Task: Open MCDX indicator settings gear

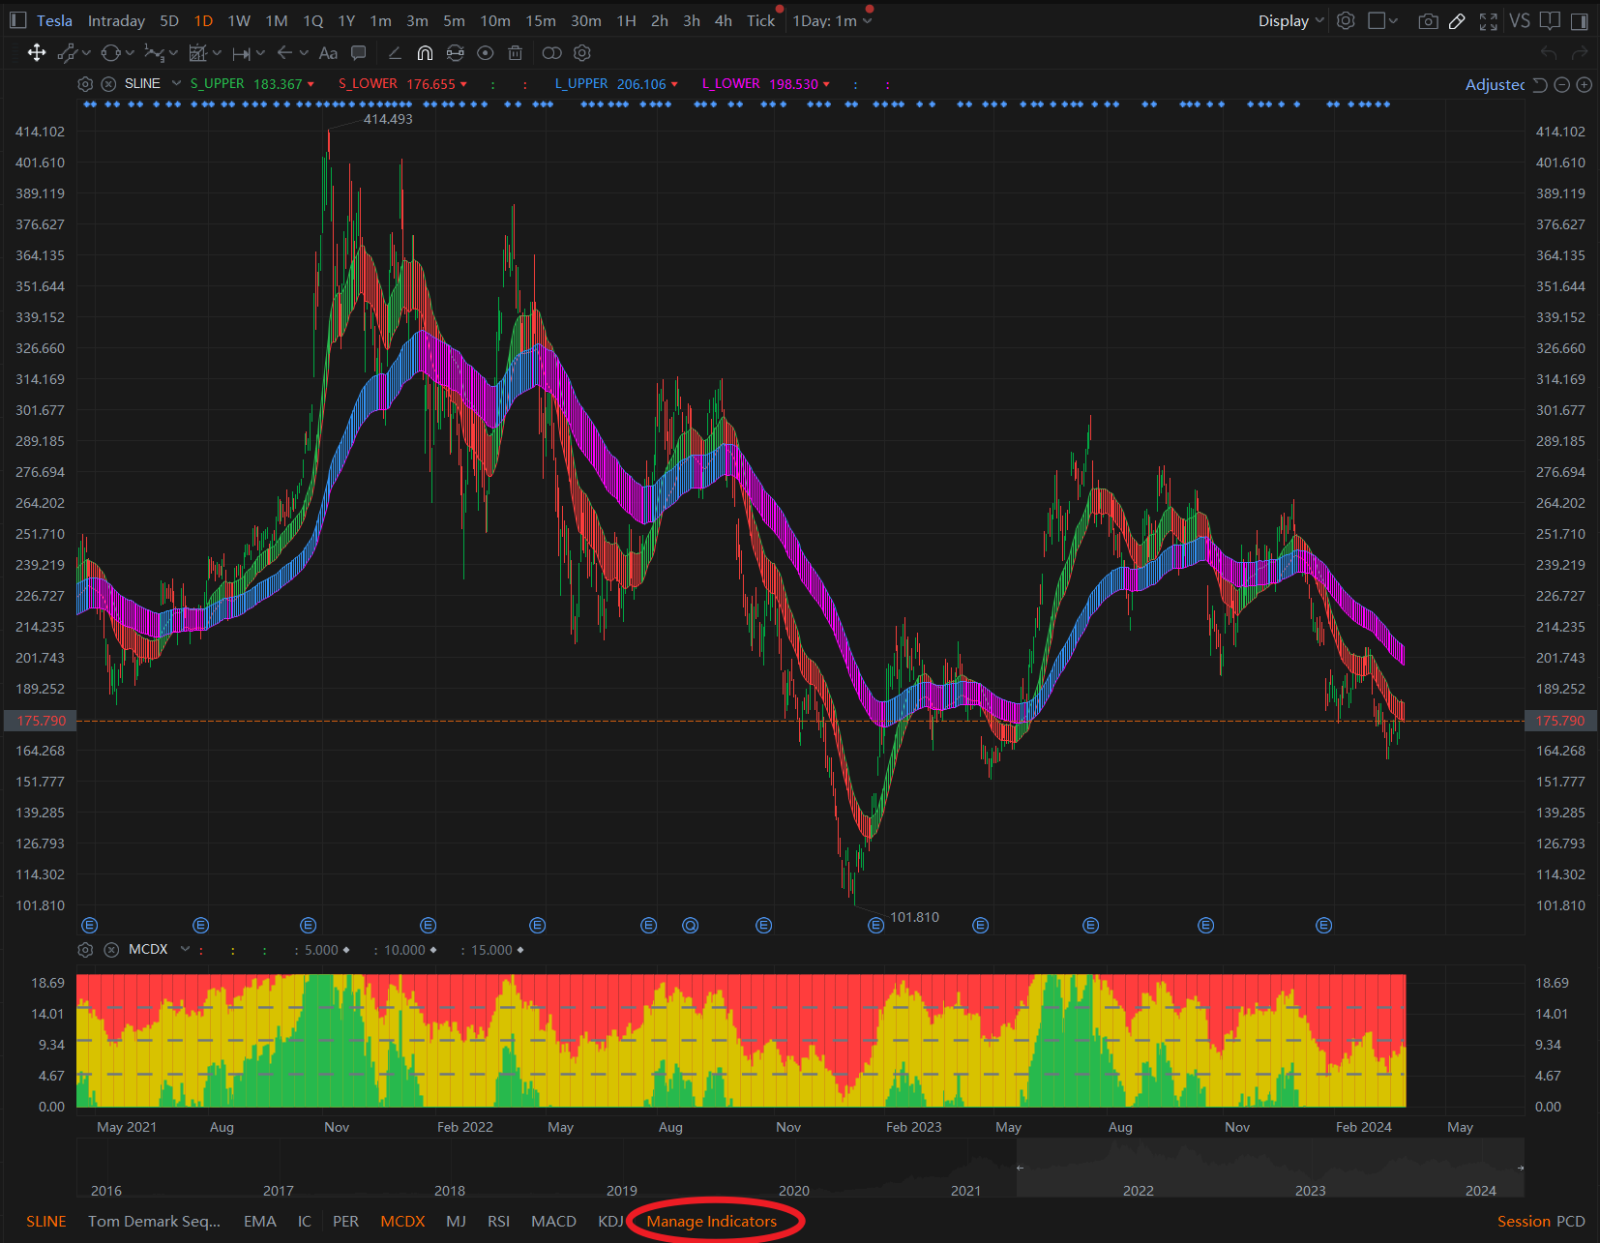Action: click(x=85, y=950)
